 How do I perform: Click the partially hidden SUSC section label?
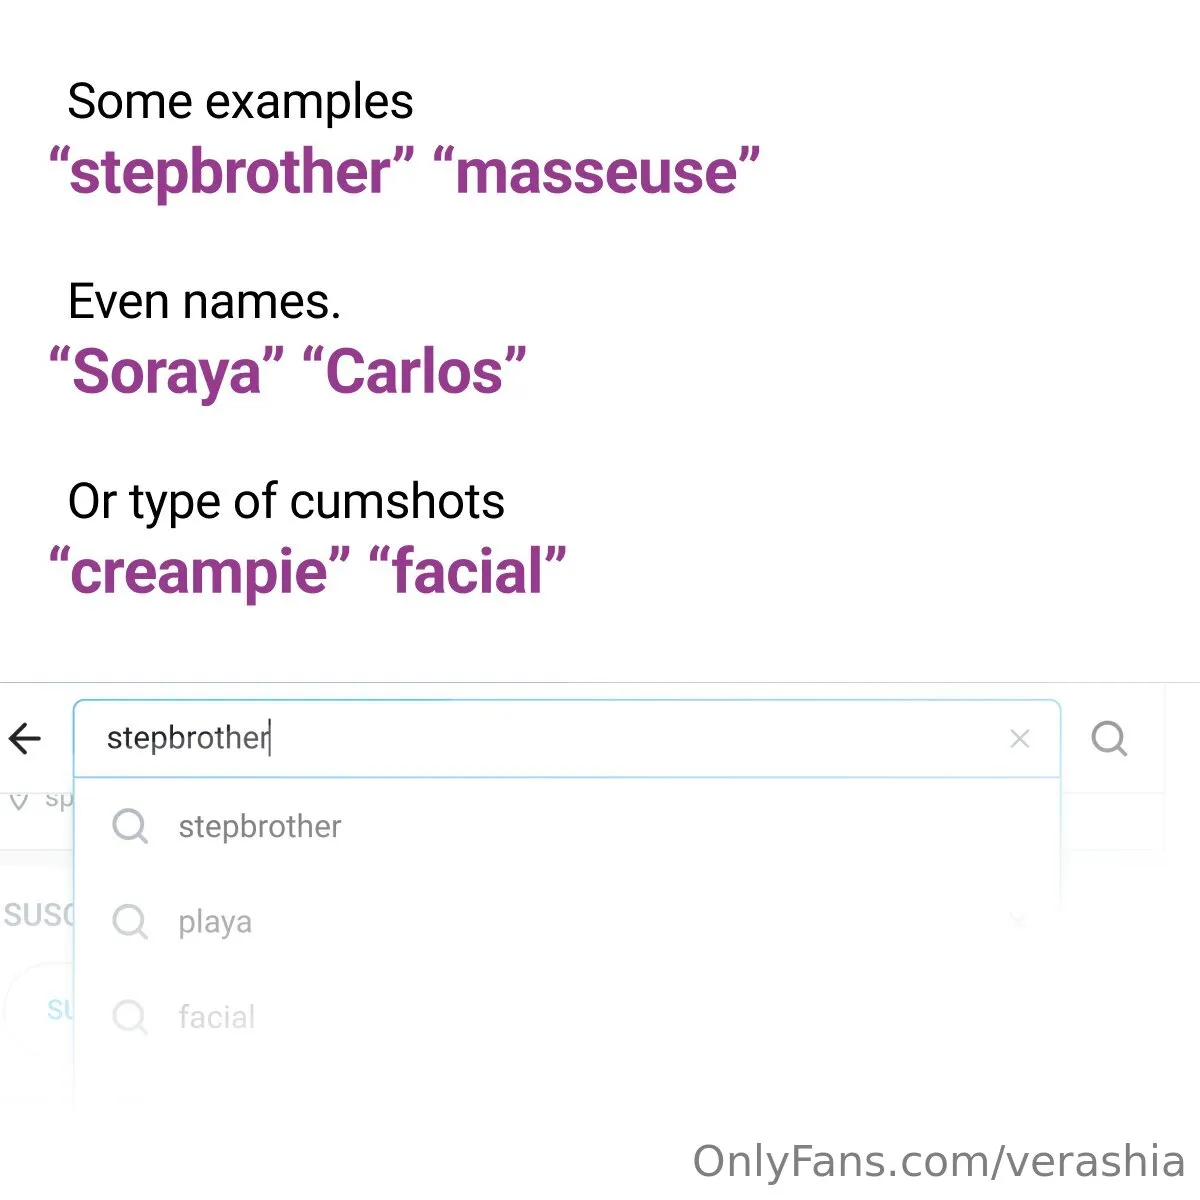(x=38, y=915)
